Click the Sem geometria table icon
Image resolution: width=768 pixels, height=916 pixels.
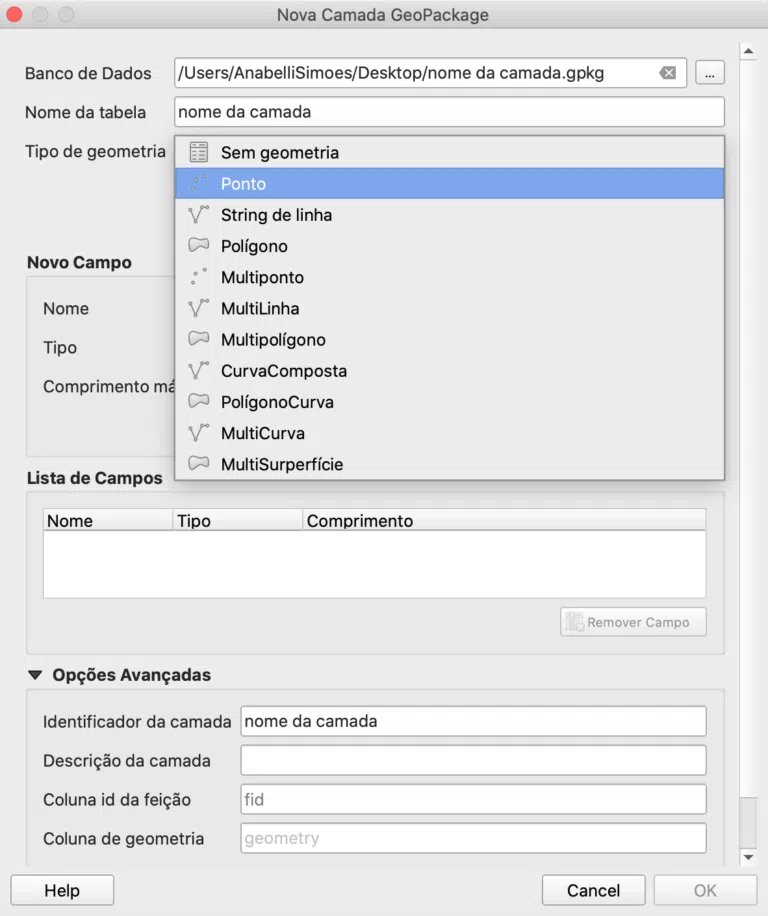(199, 152)
